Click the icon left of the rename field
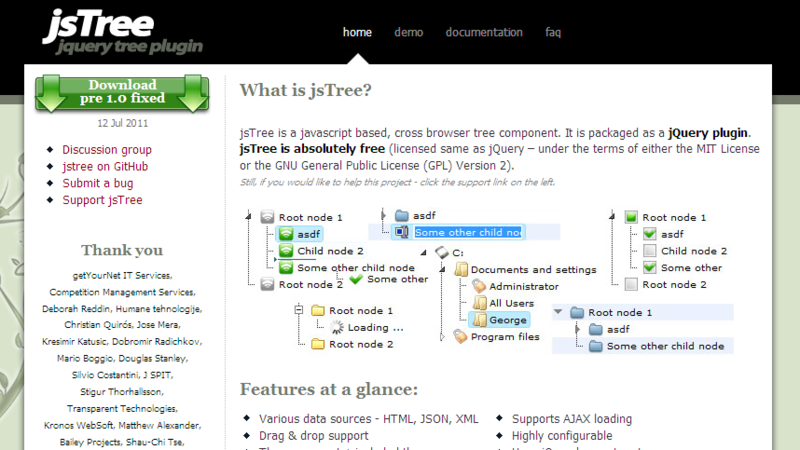 pyautogui.click(x=402, y=232)
